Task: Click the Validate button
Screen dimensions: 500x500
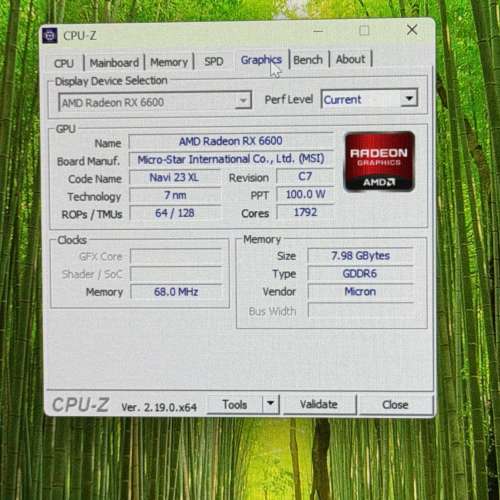Action: [319, 404]
